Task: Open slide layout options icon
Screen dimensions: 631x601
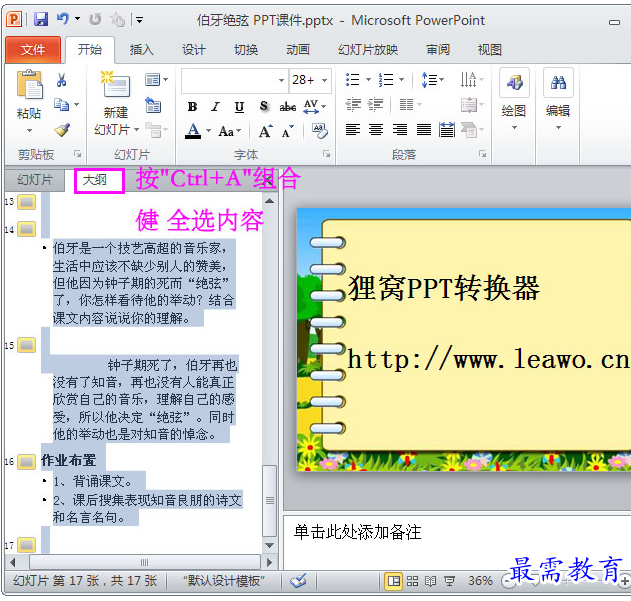Action: coord(152,80)
